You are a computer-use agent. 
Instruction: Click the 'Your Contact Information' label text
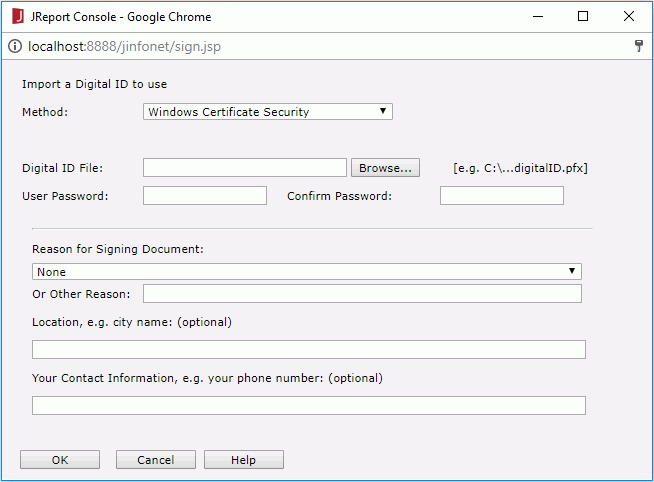(103, 378)
